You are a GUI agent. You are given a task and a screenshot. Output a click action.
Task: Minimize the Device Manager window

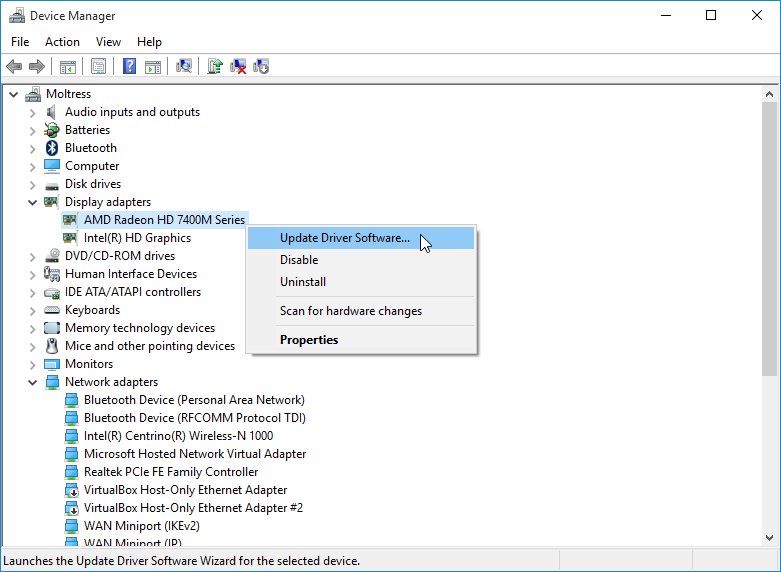click(x=666, y=15)
